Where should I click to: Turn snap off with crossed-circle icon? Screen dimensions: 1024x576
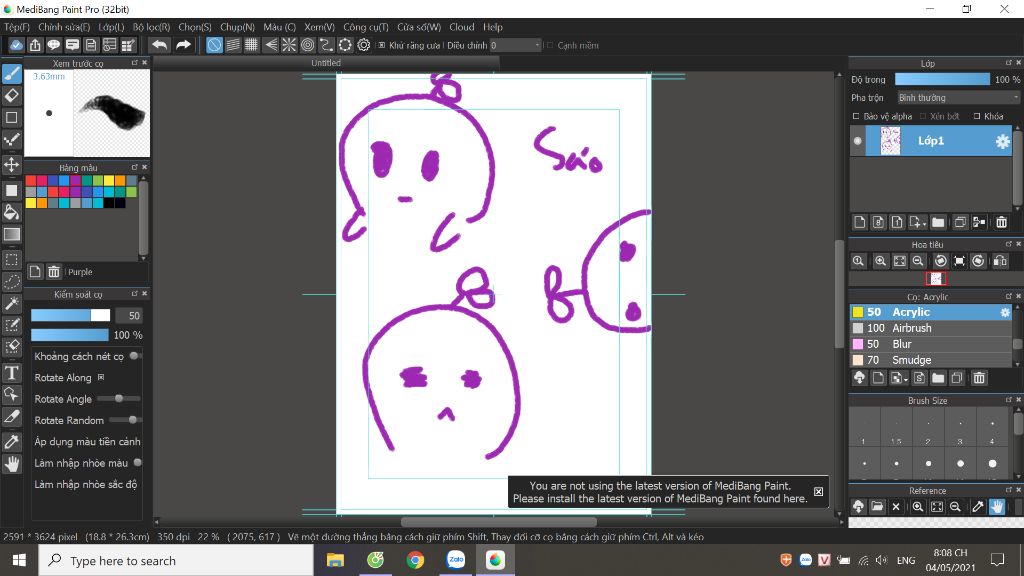pos(214,45)
